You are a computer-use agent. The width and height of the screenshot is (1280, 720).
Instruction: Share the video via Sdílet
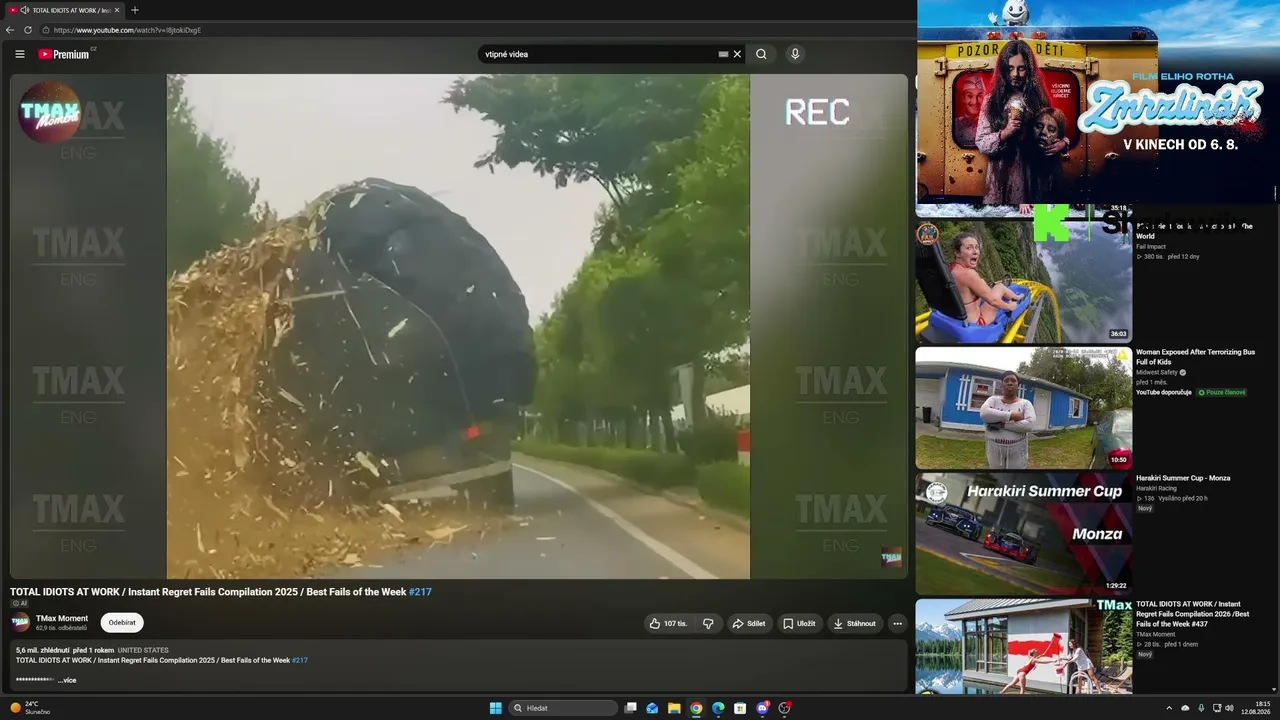coord(749,623)
